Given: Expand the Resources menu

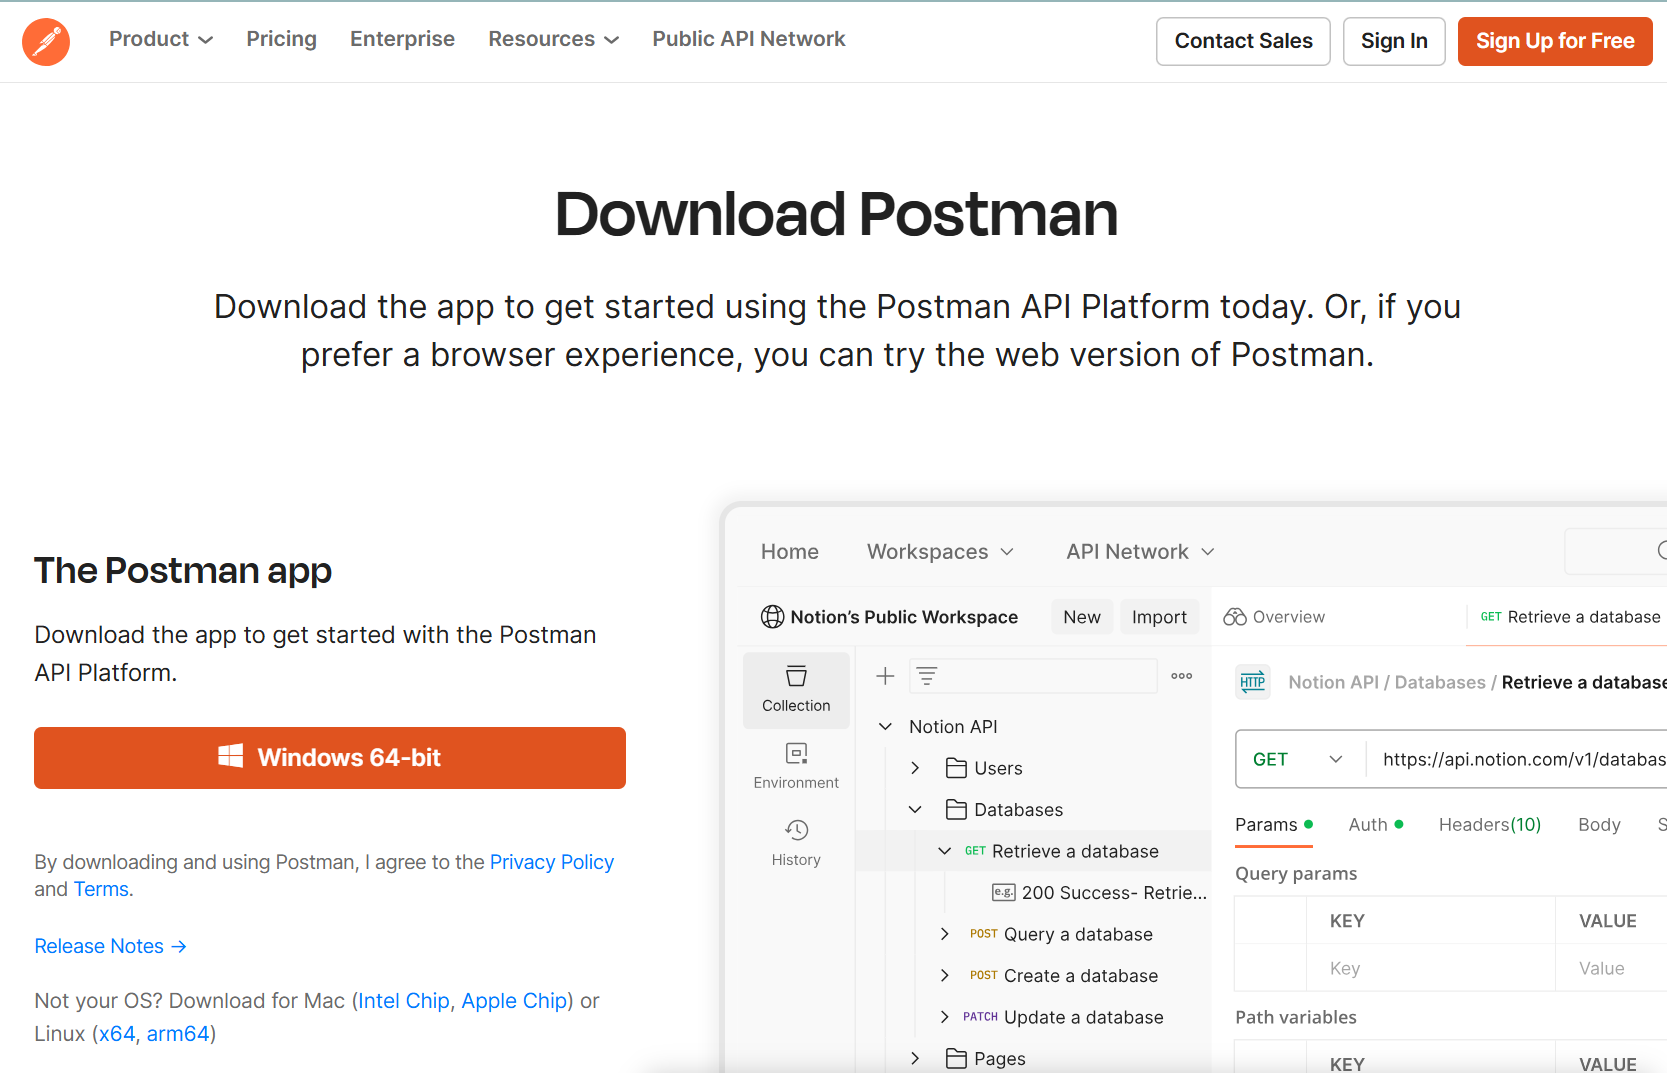Looking at the screenshot, I should point(554,39).
